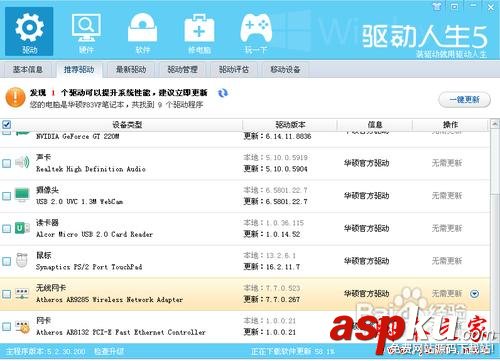Click update version 7.7.0.267 in 无线网卡 row
500x361 pixels.
[272, 299]
